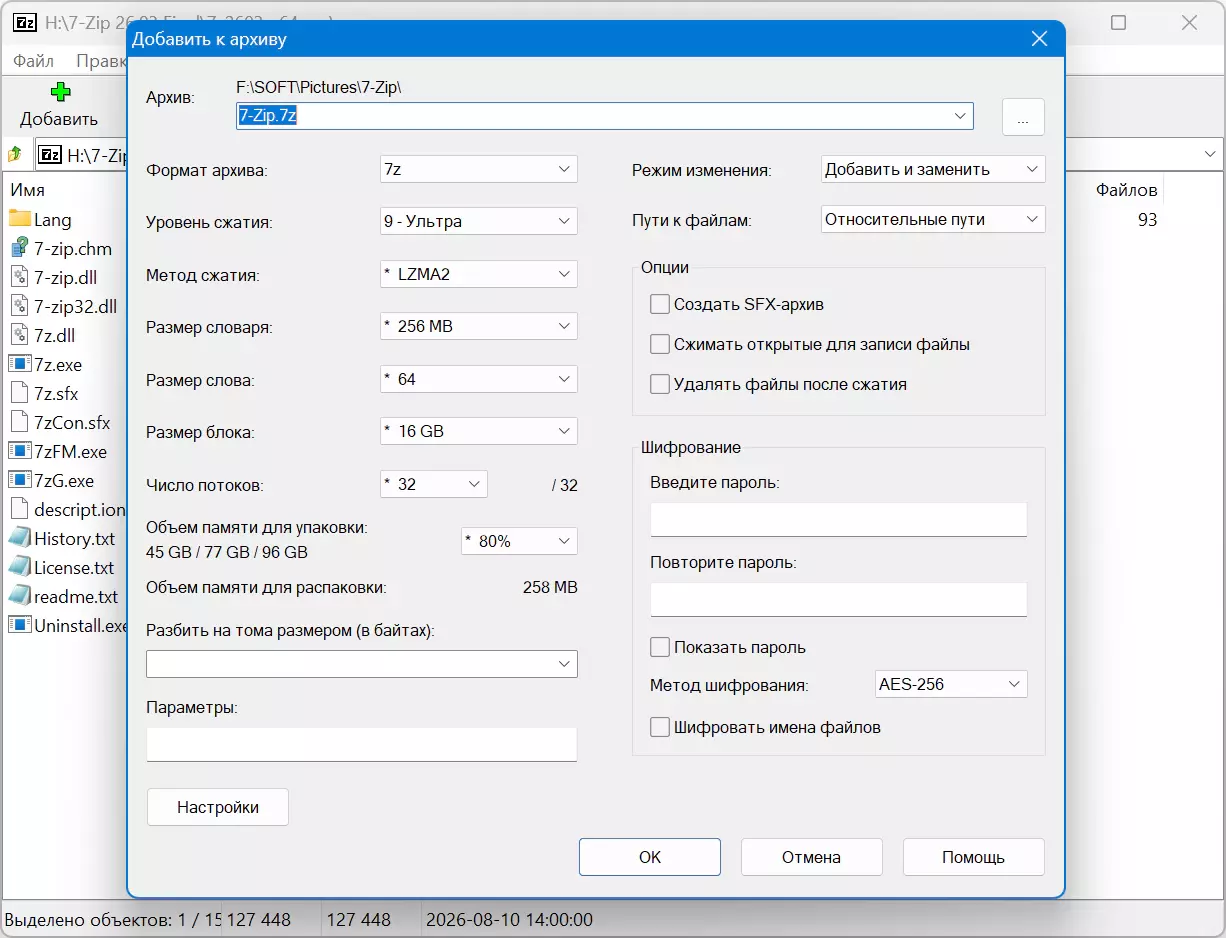Click the up-folder arrow icon
Screen dimensions: 1226x938
[15, 155]
